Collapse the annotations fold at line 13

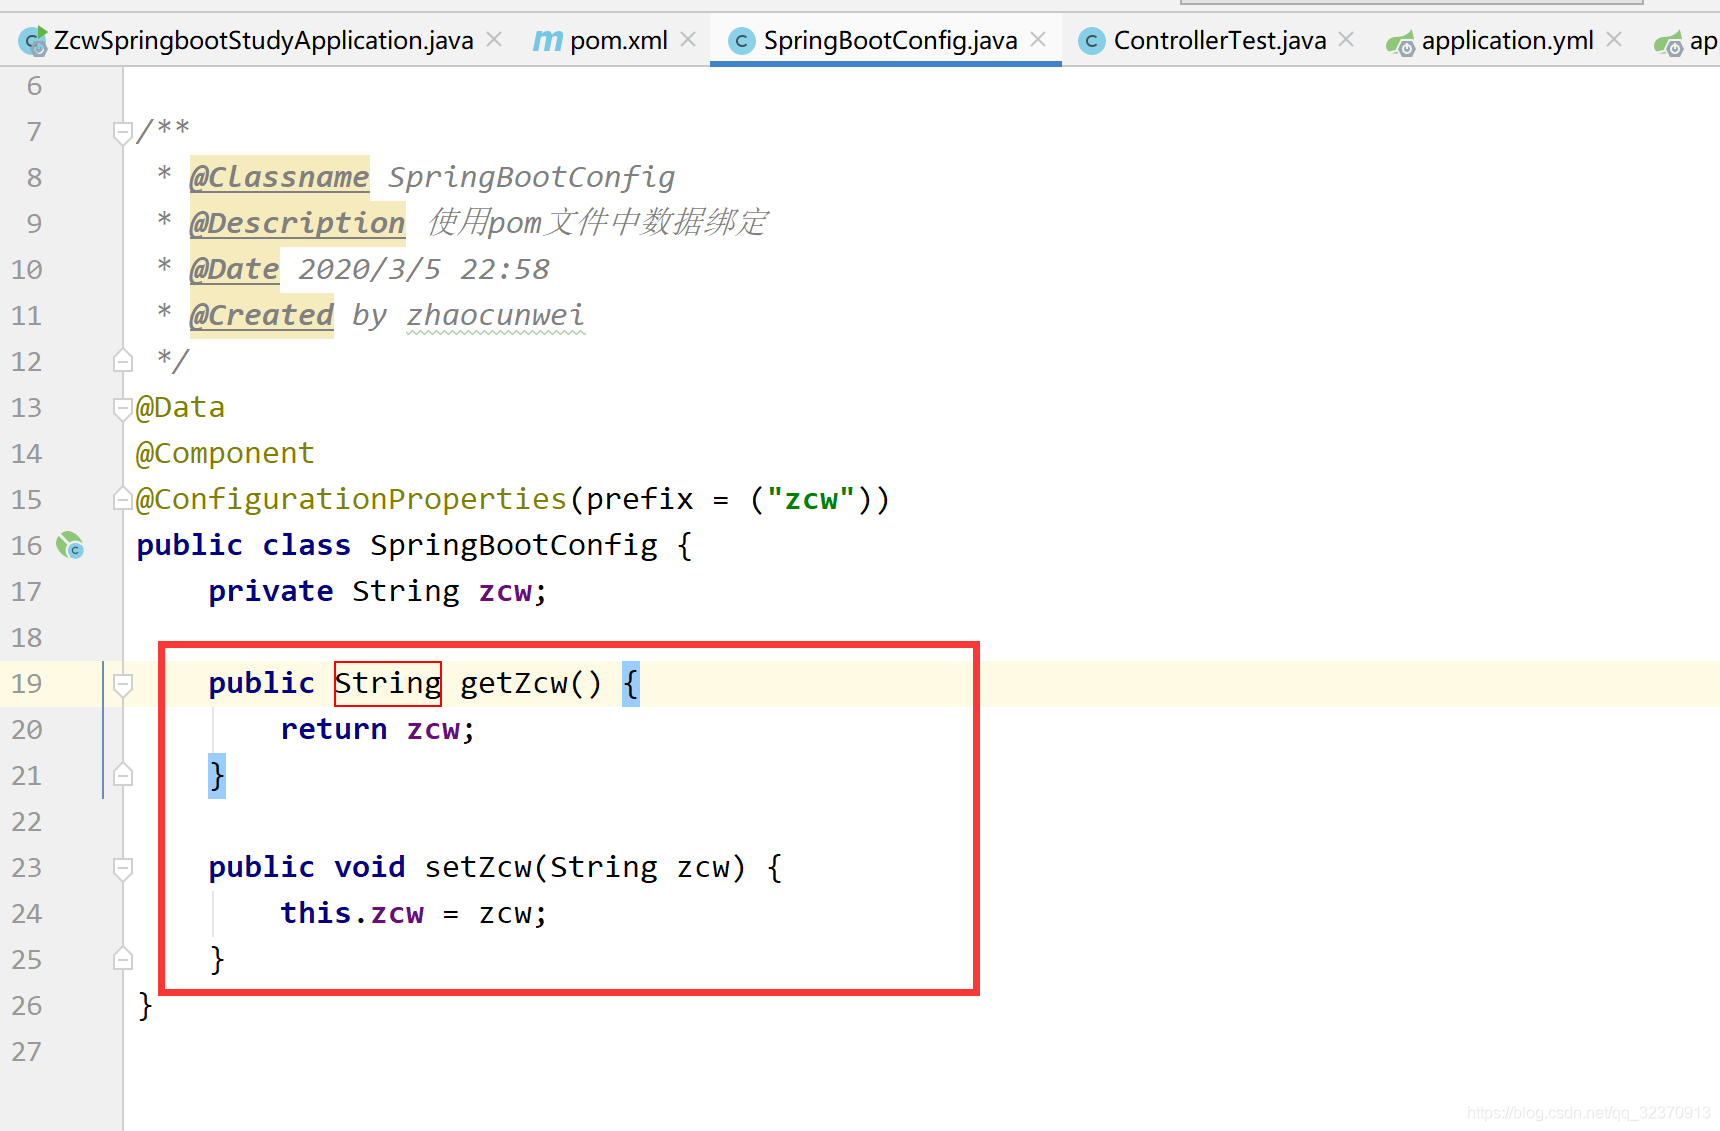coord(123,408)
